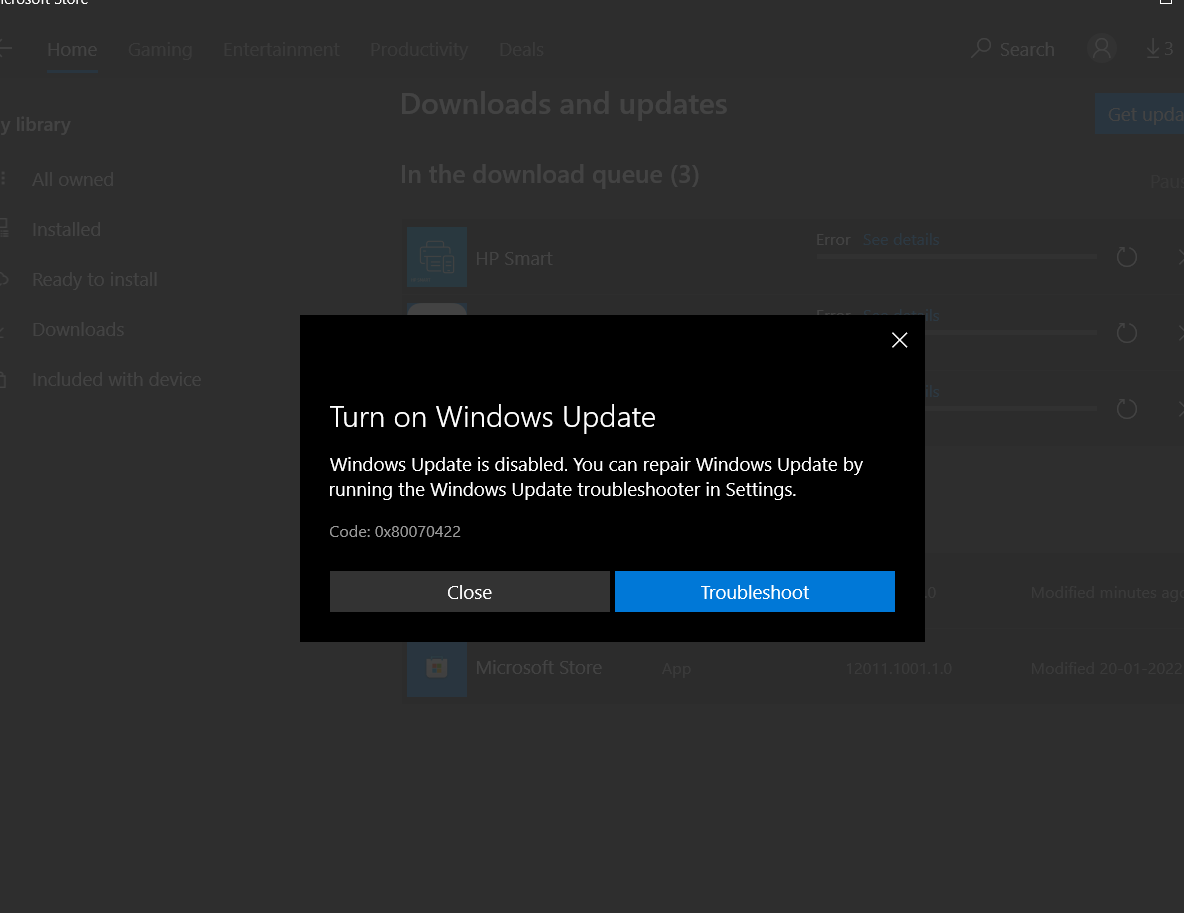Retry the HP Smart download
The image size is (1184, 913).
(1127, 257)
